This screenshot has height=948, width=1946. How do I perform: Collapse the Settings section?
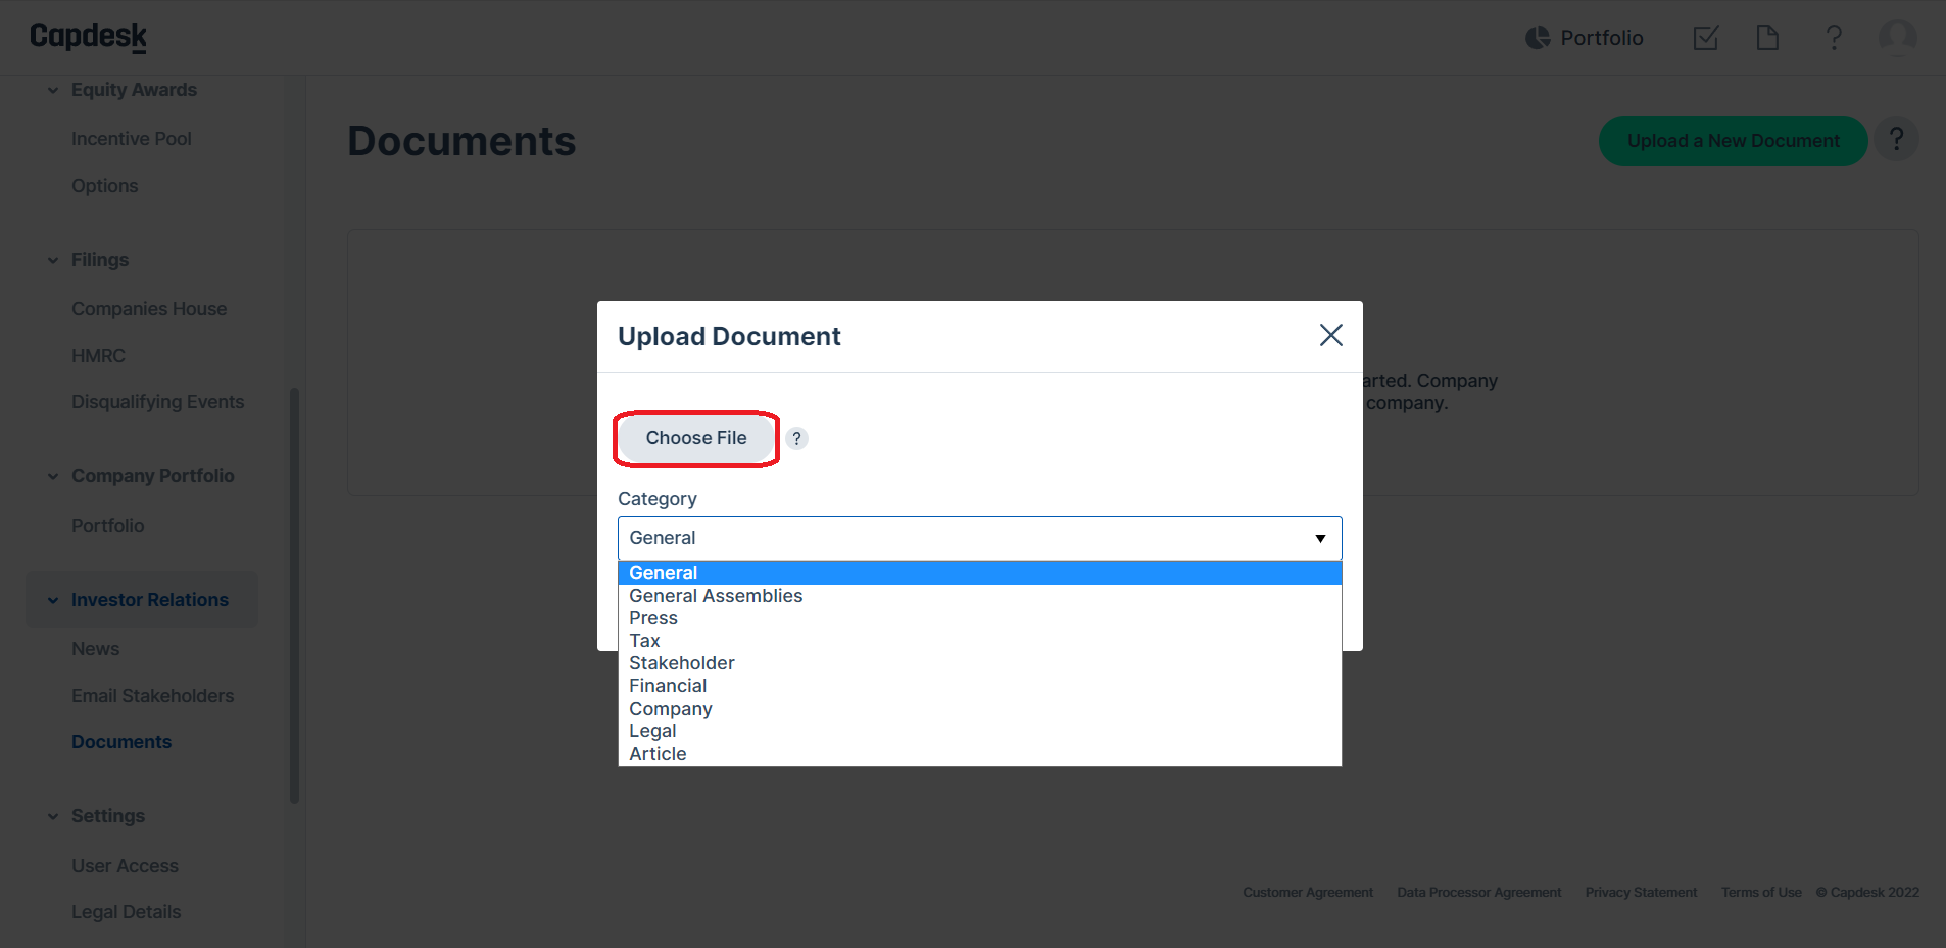pyautogui.click(x=53, y=816)
